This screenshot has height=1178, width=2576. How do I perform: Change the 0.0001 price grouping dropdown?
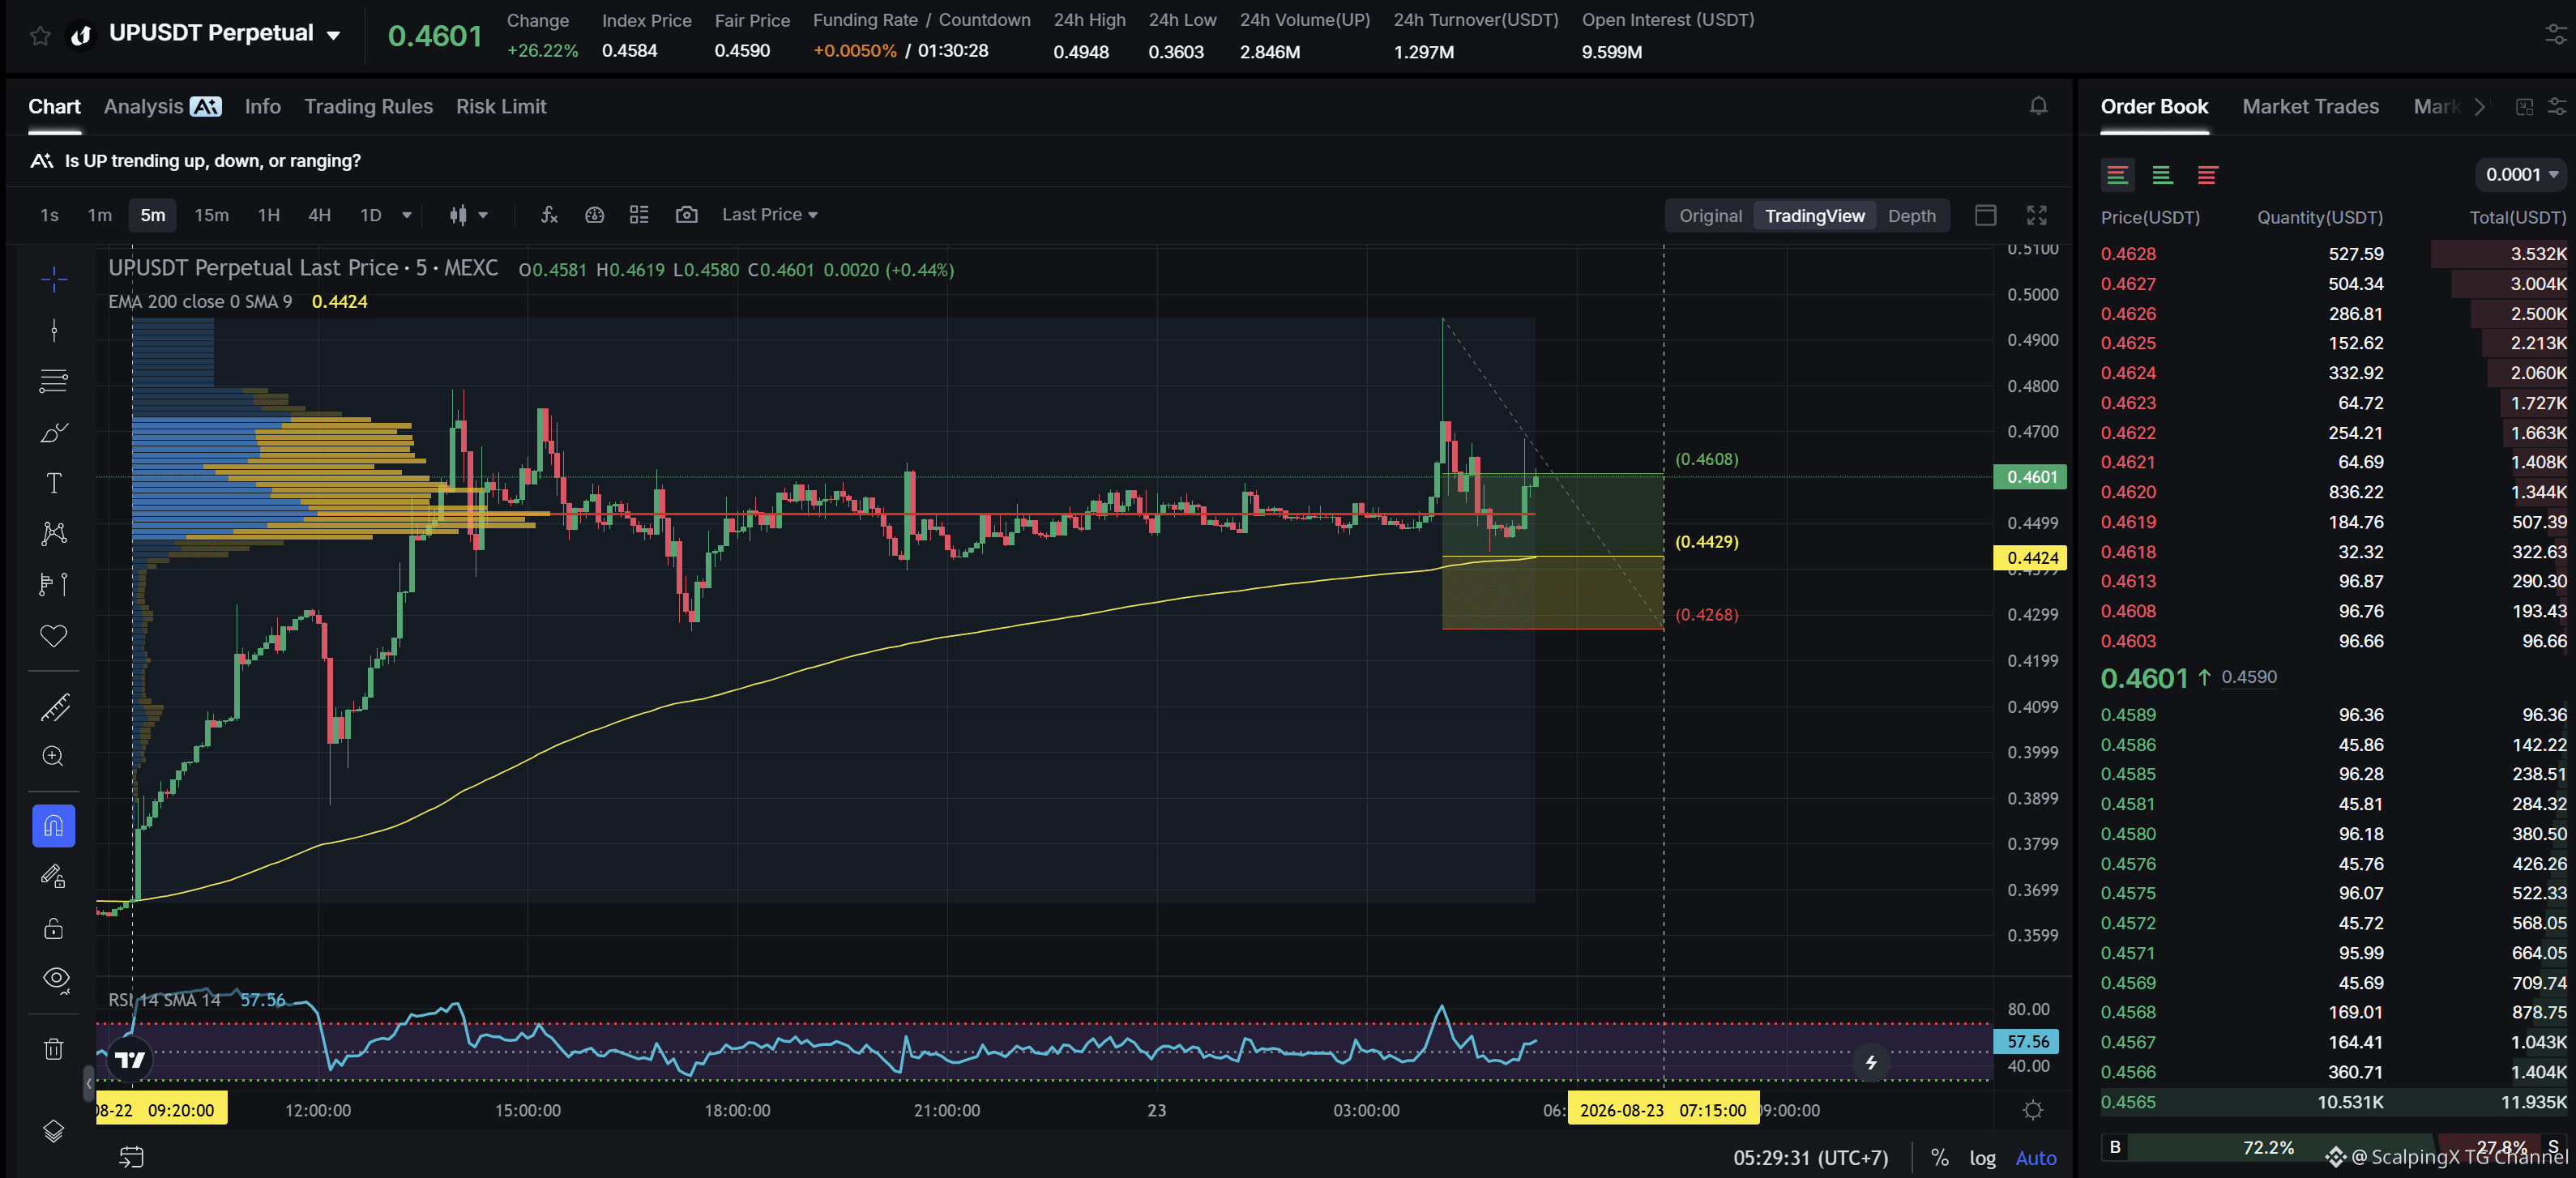coord(2520,175)
